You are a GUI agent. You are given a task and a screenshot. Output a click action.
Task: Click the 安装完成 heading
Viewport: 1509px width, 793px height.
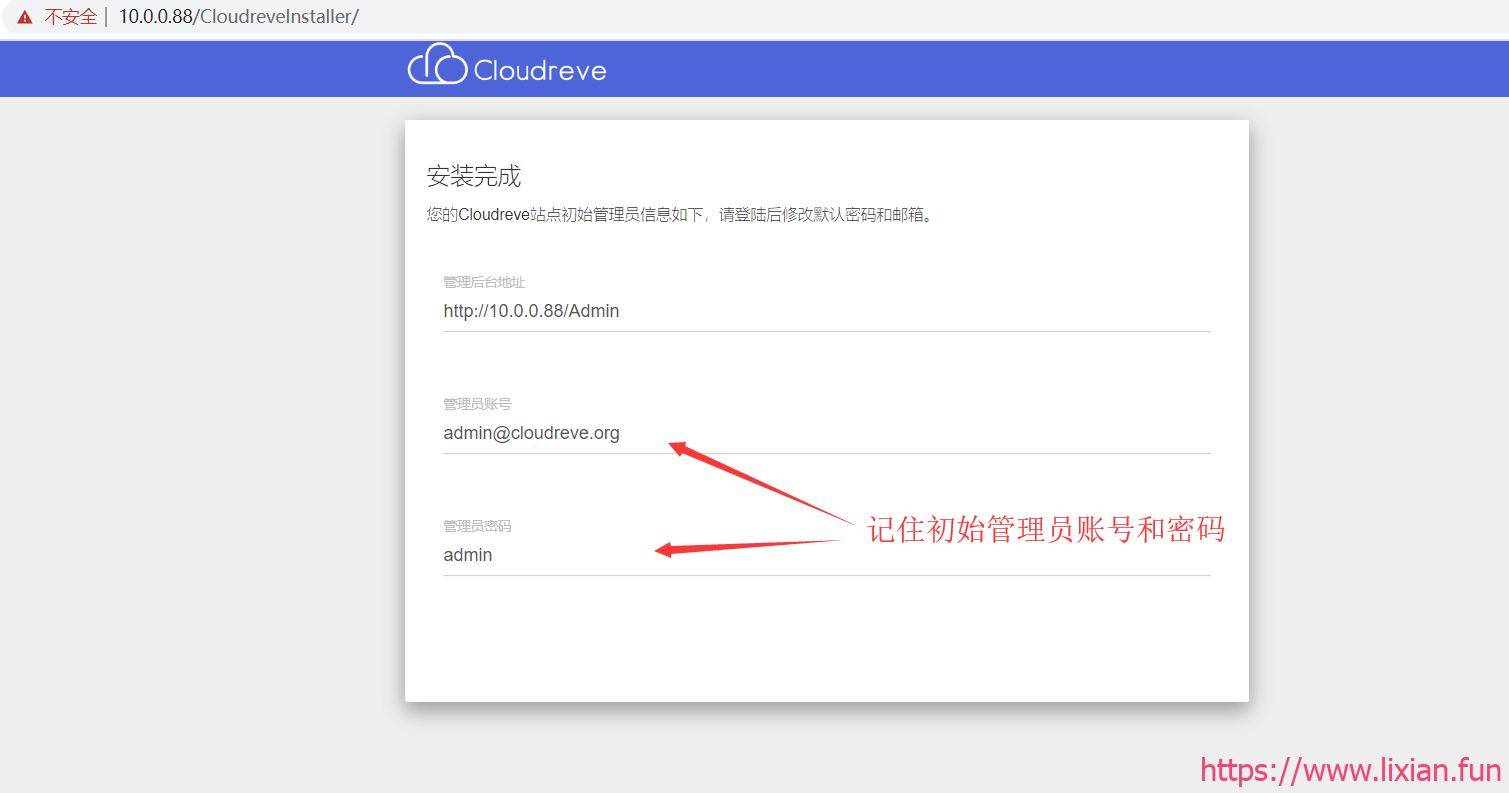(474, 177)
